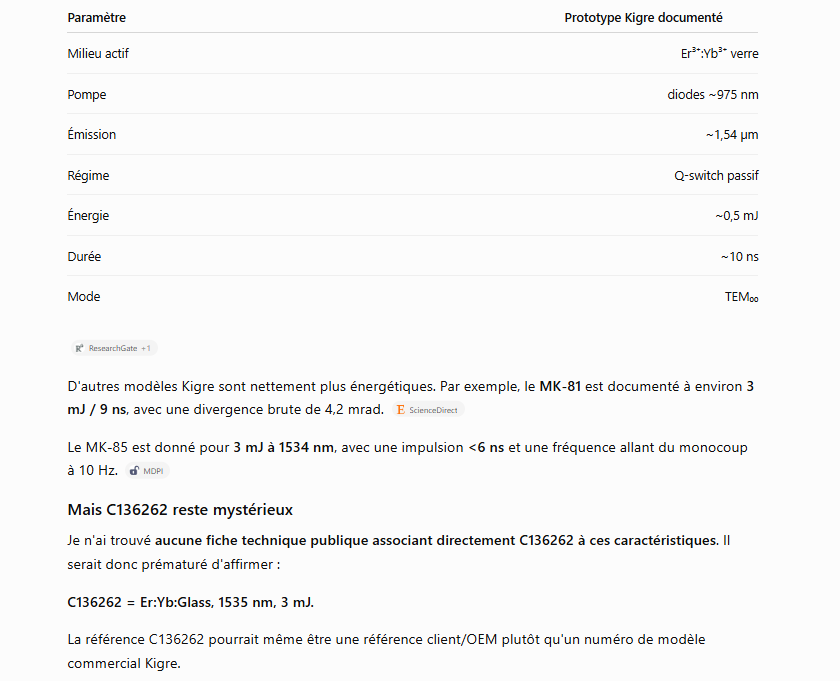Click the ResearchGate logo icon
This screenshot has height=681, width=840.
point(79,348)
